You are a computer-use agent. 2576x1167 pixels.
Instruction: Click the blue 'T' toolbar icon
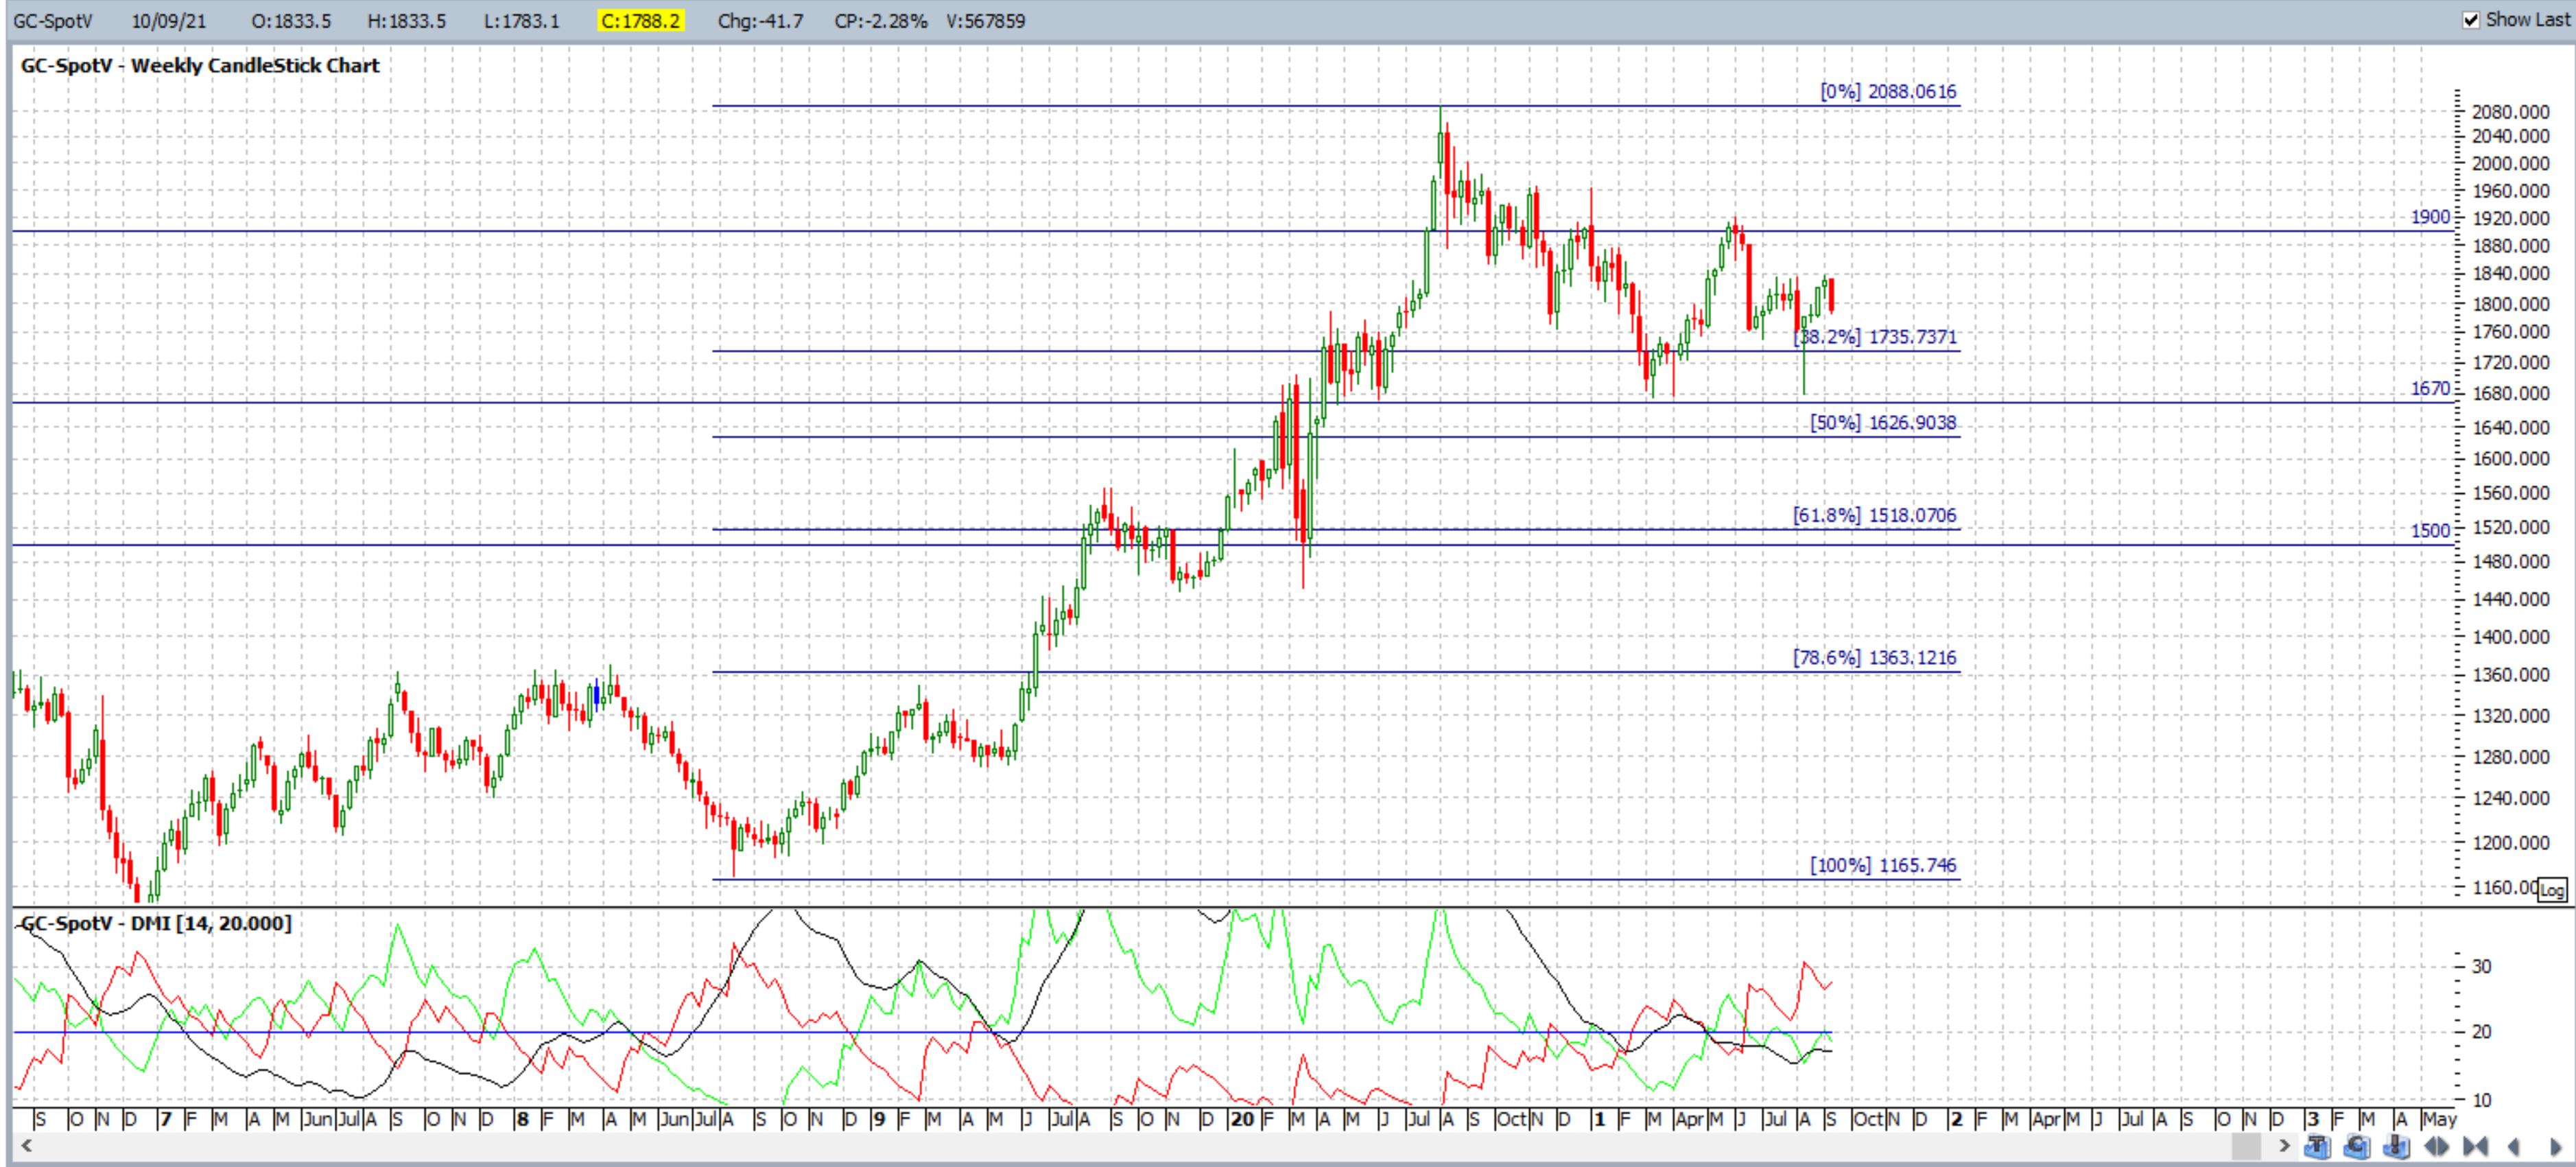pyautogui.click(x=2318, y=1146)
